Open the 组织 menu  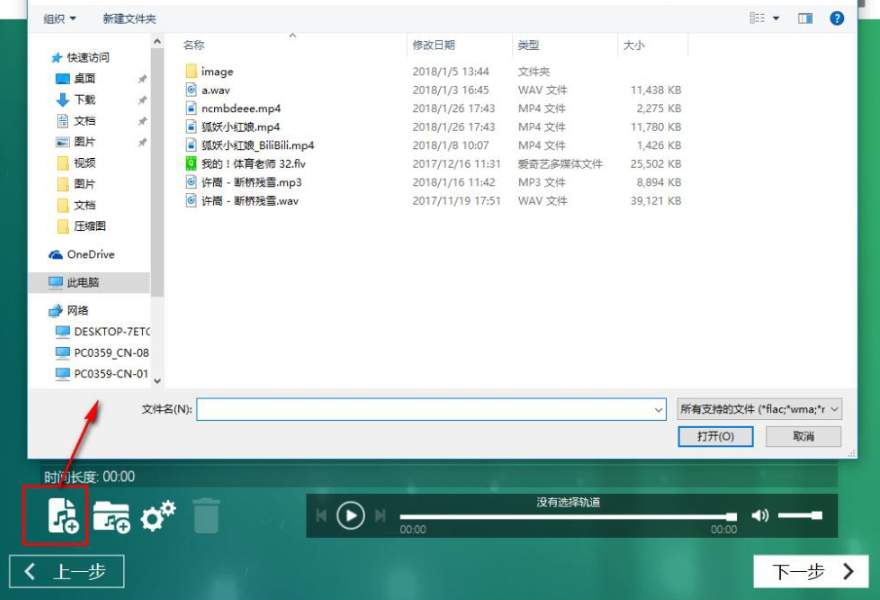tap(59, 18)
